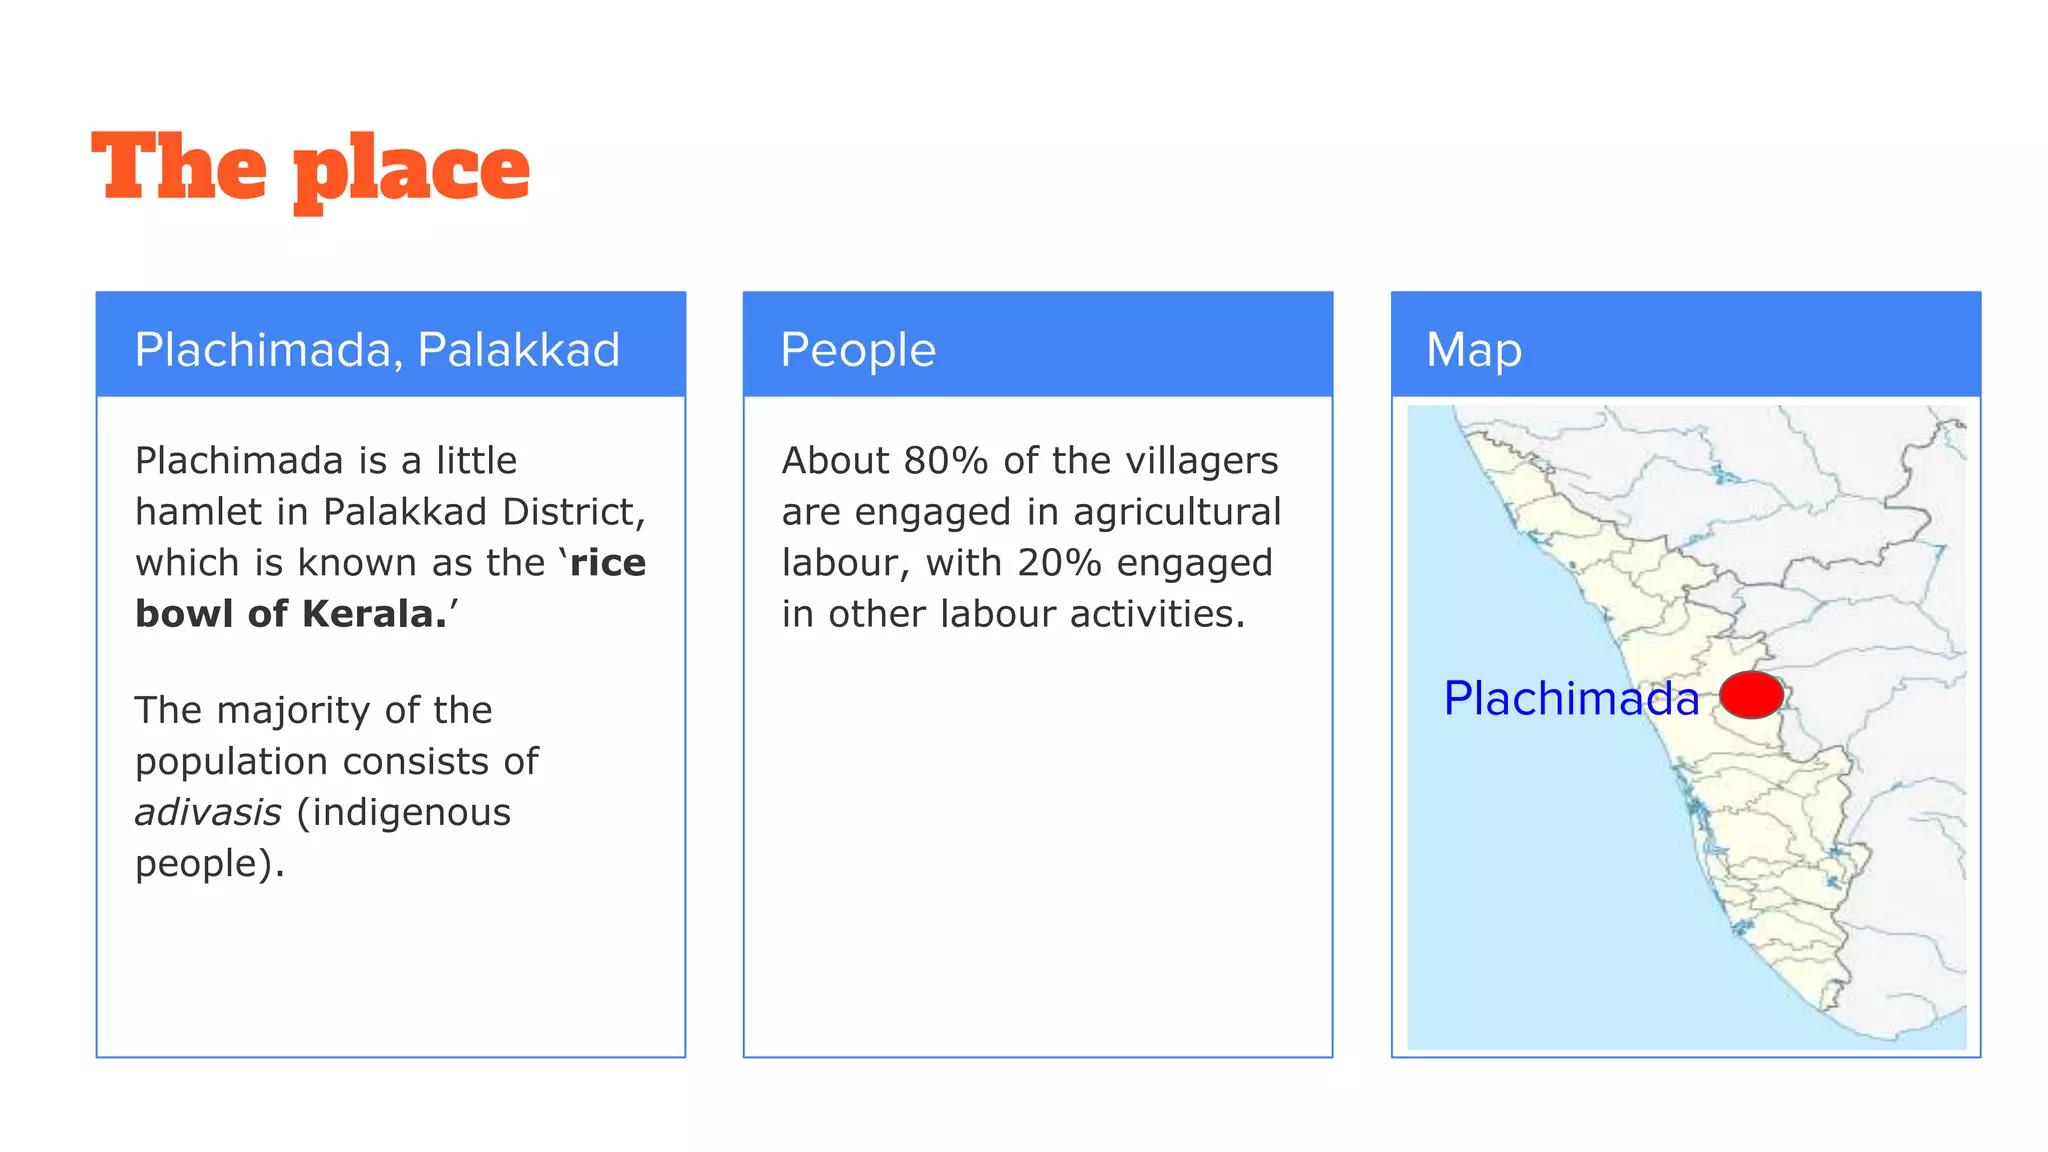
Task: Click the 'People' card header
Action: coord(1038,345)
